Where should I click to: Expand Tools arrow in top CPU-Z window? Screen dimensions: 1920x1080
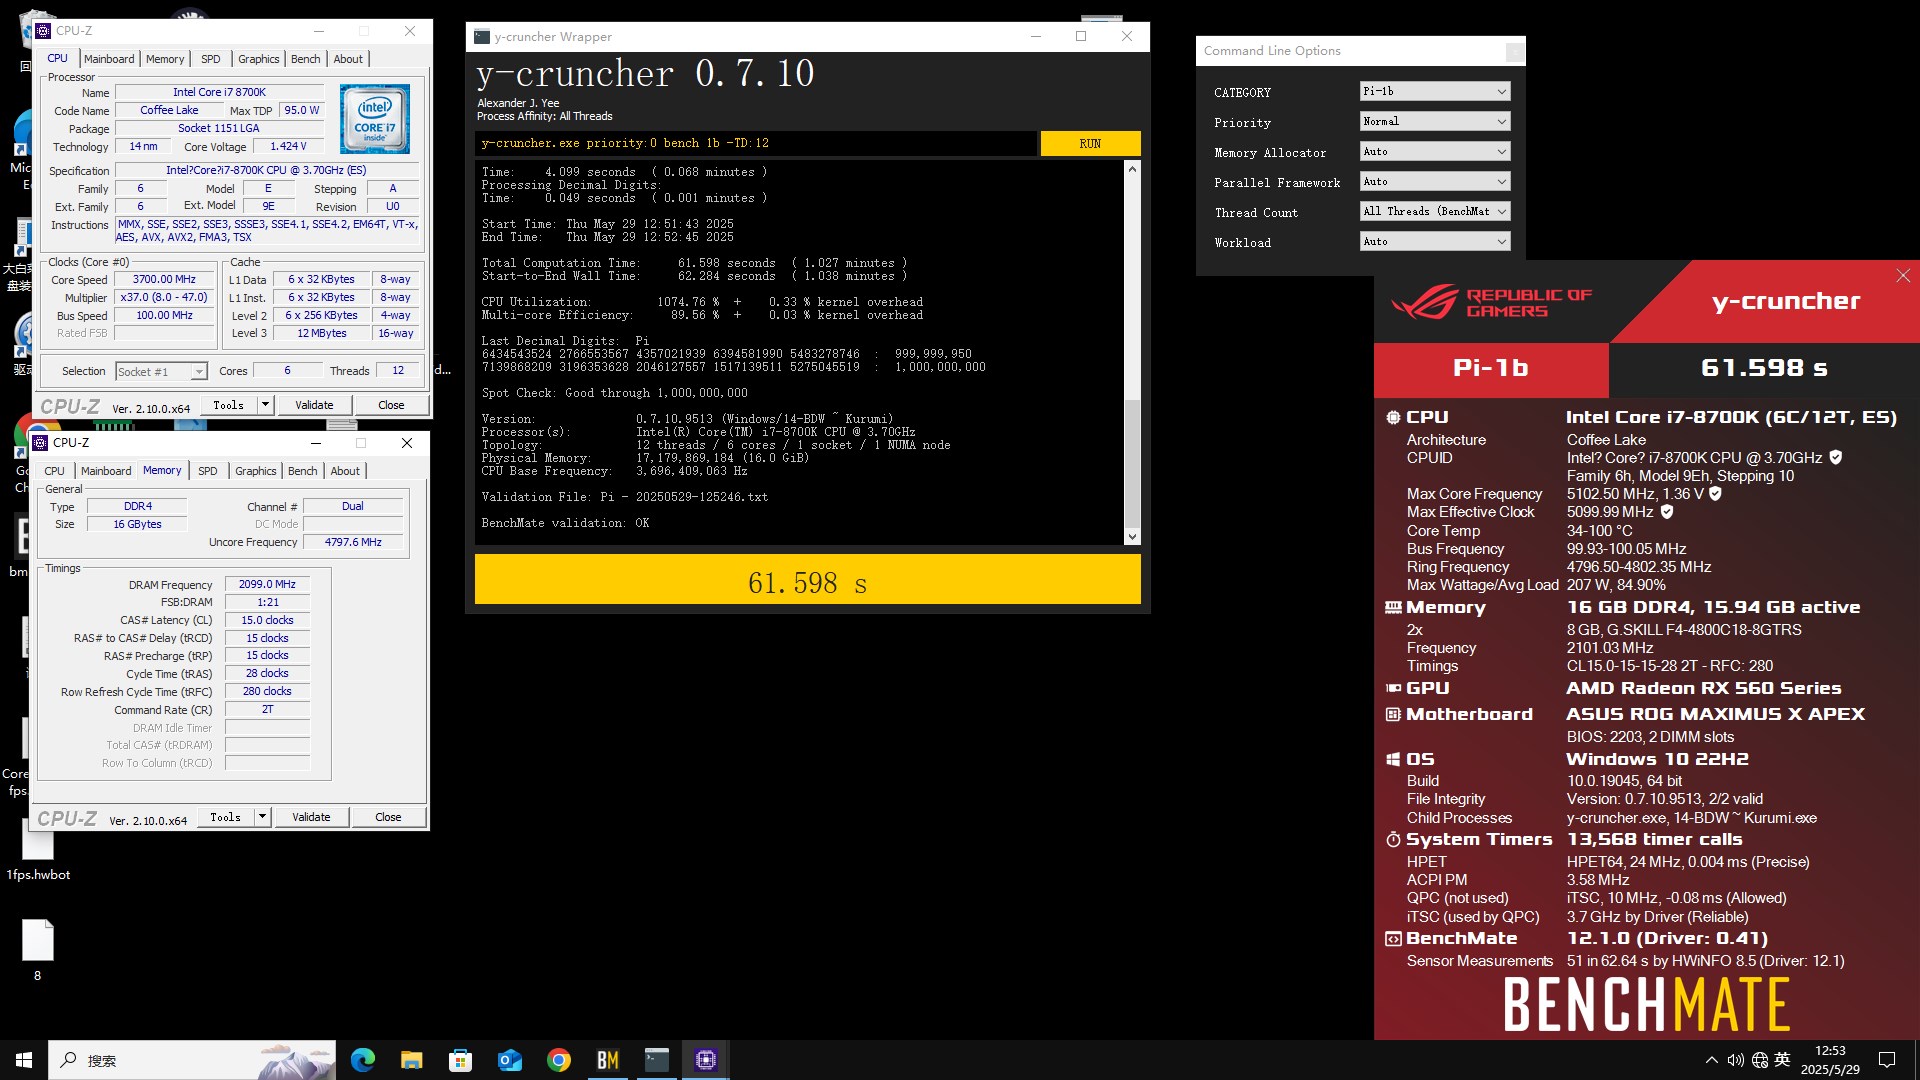(265, 405)
